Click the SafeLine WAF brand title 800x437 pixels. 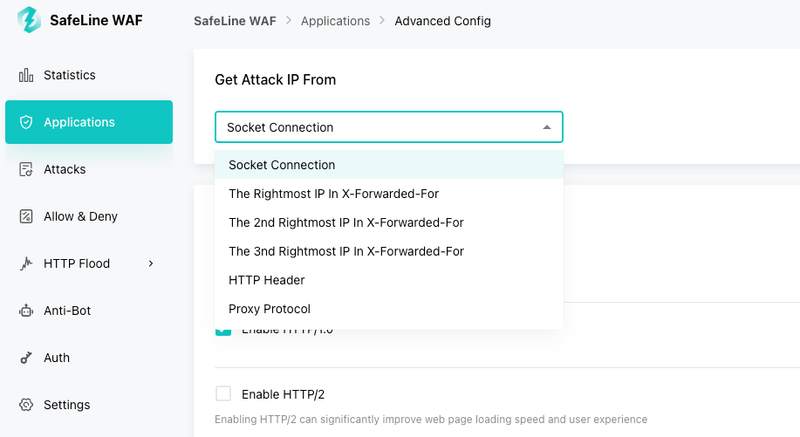coord(96,20)
